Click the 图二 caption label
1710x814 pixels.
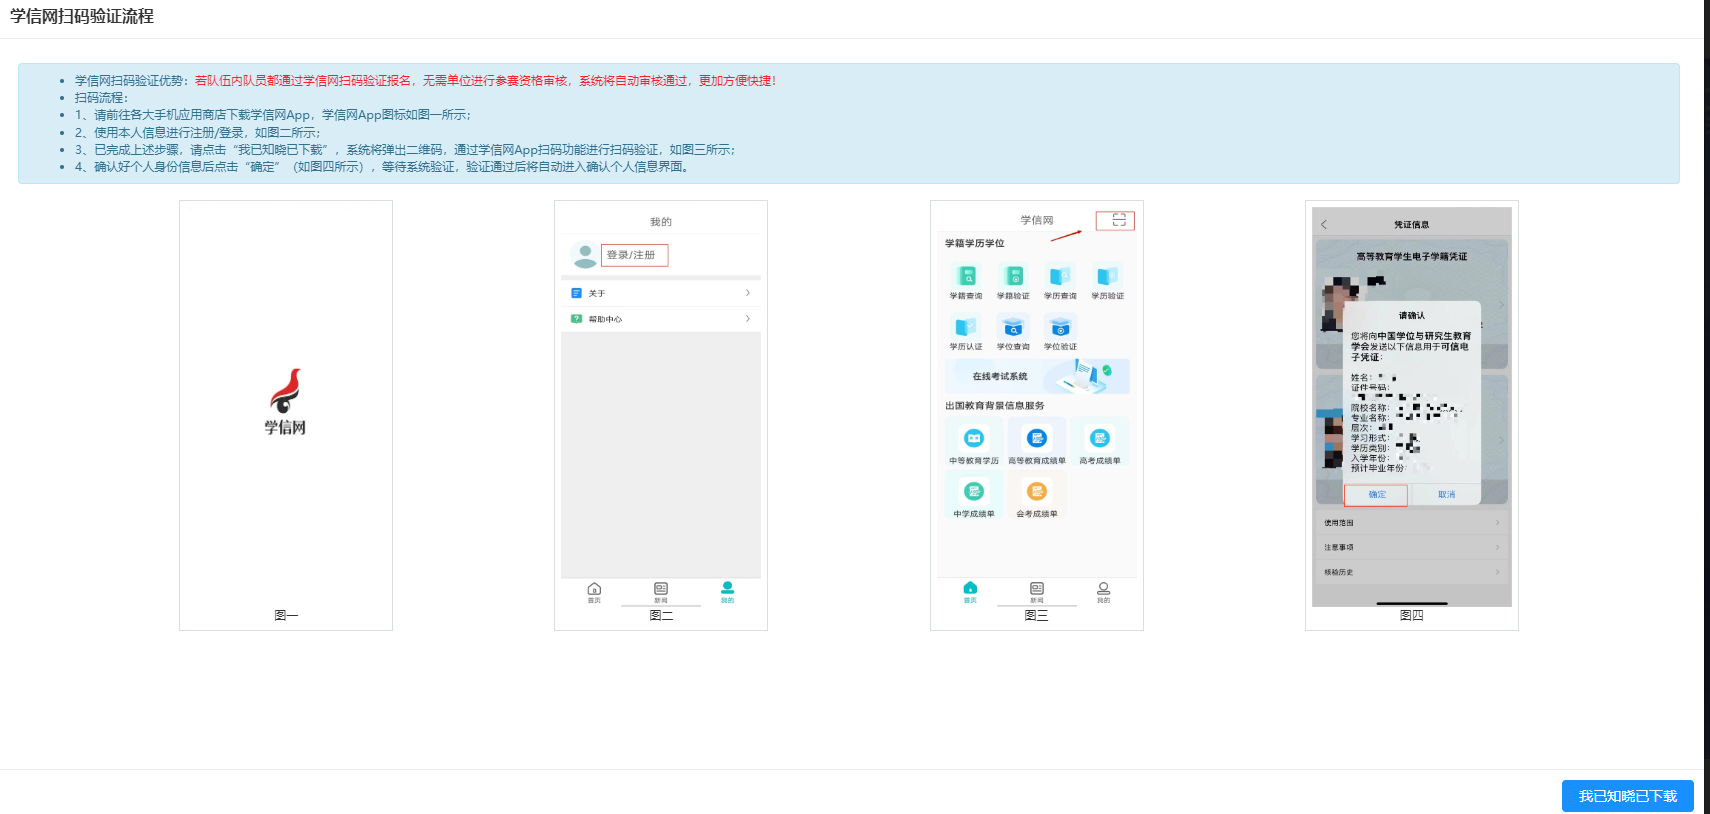(x=661, y=615)
